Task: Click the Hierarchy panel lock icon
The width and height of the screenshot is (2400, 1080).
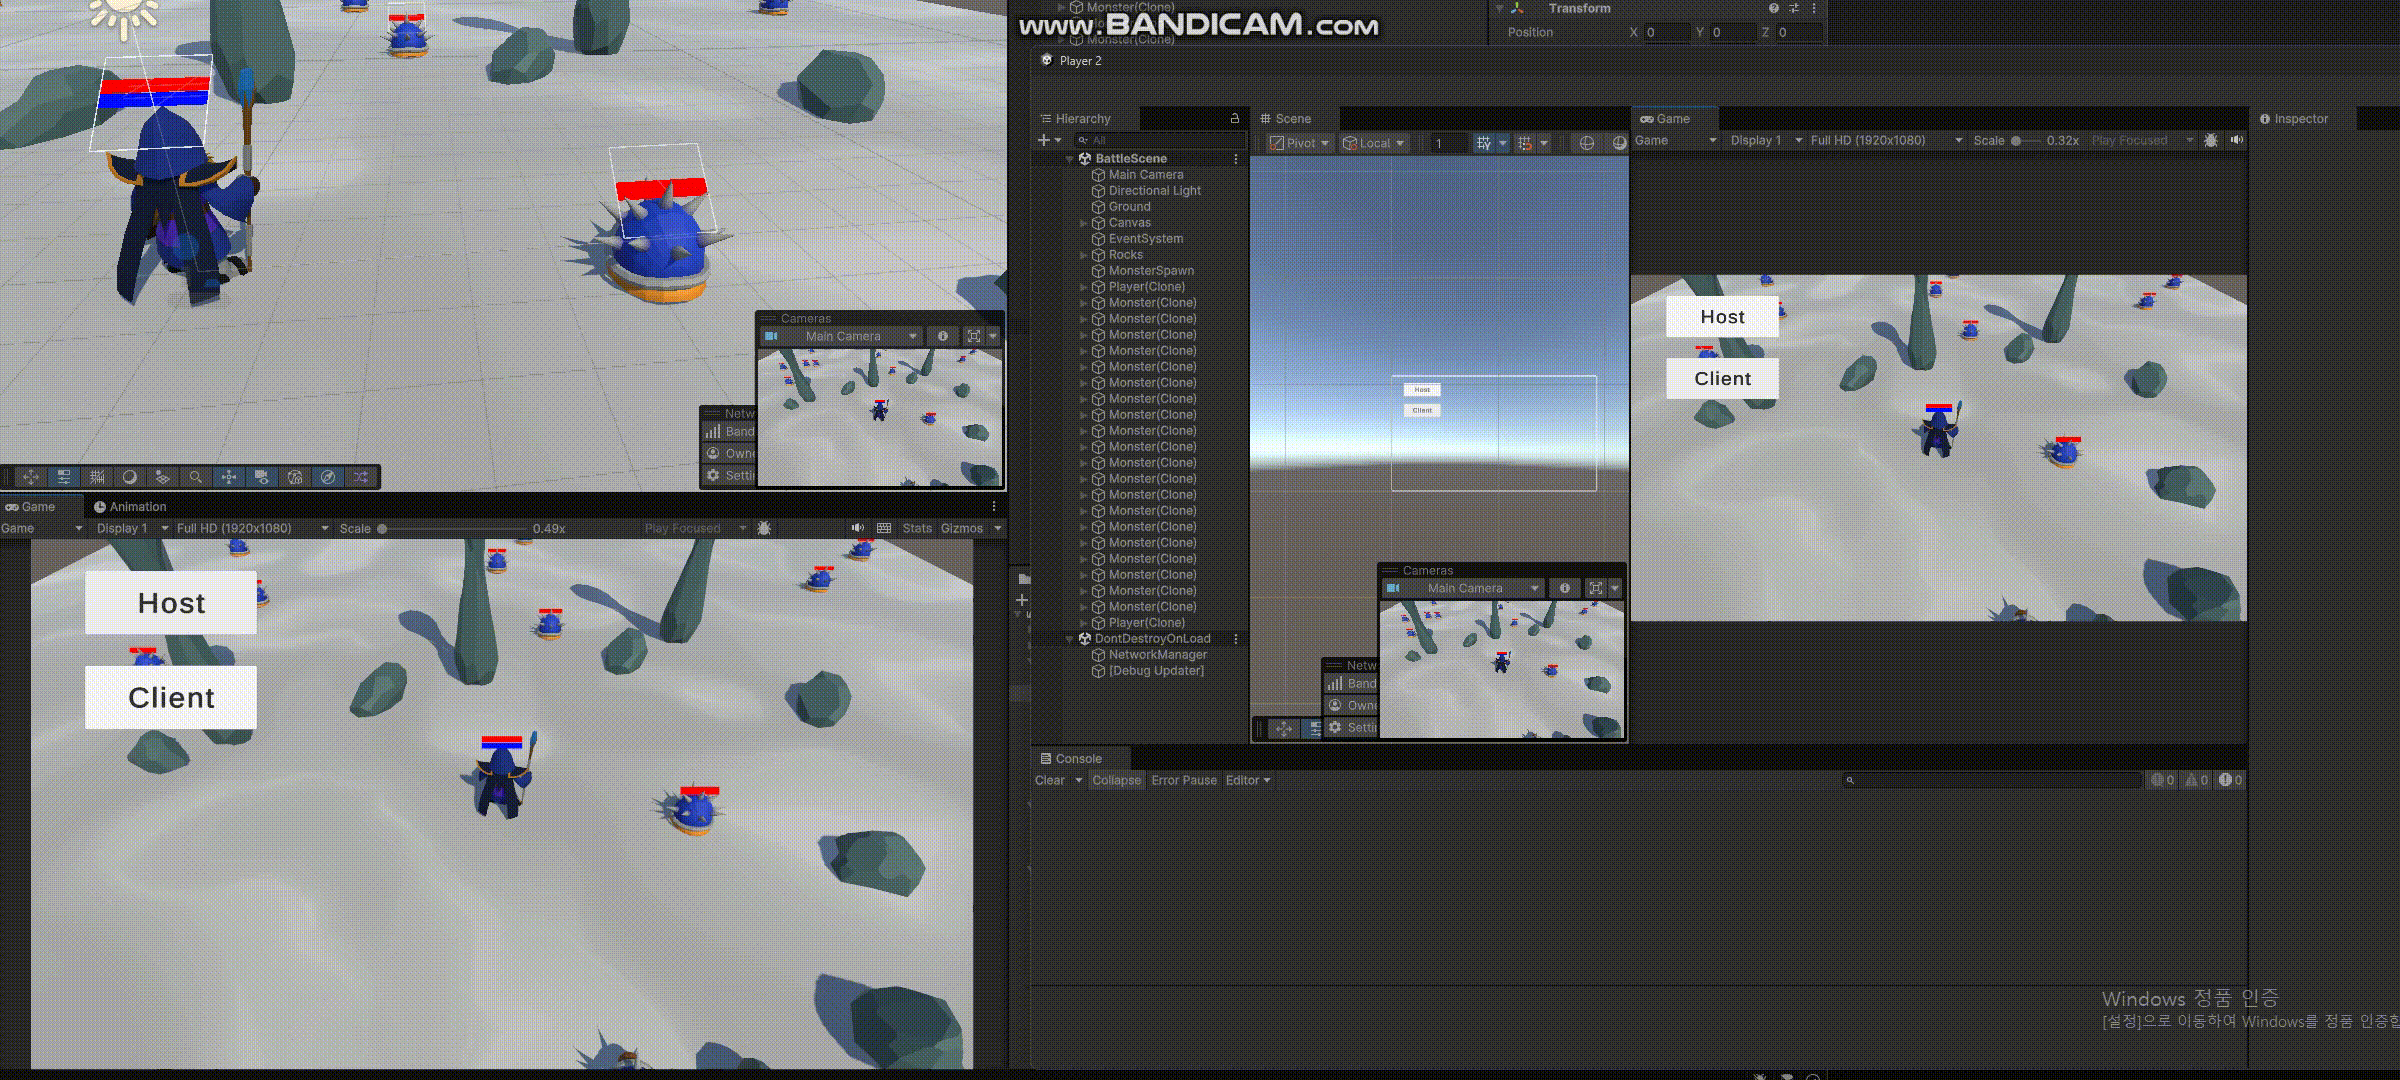Action: pyautogui.click(x=1234, y=118)
